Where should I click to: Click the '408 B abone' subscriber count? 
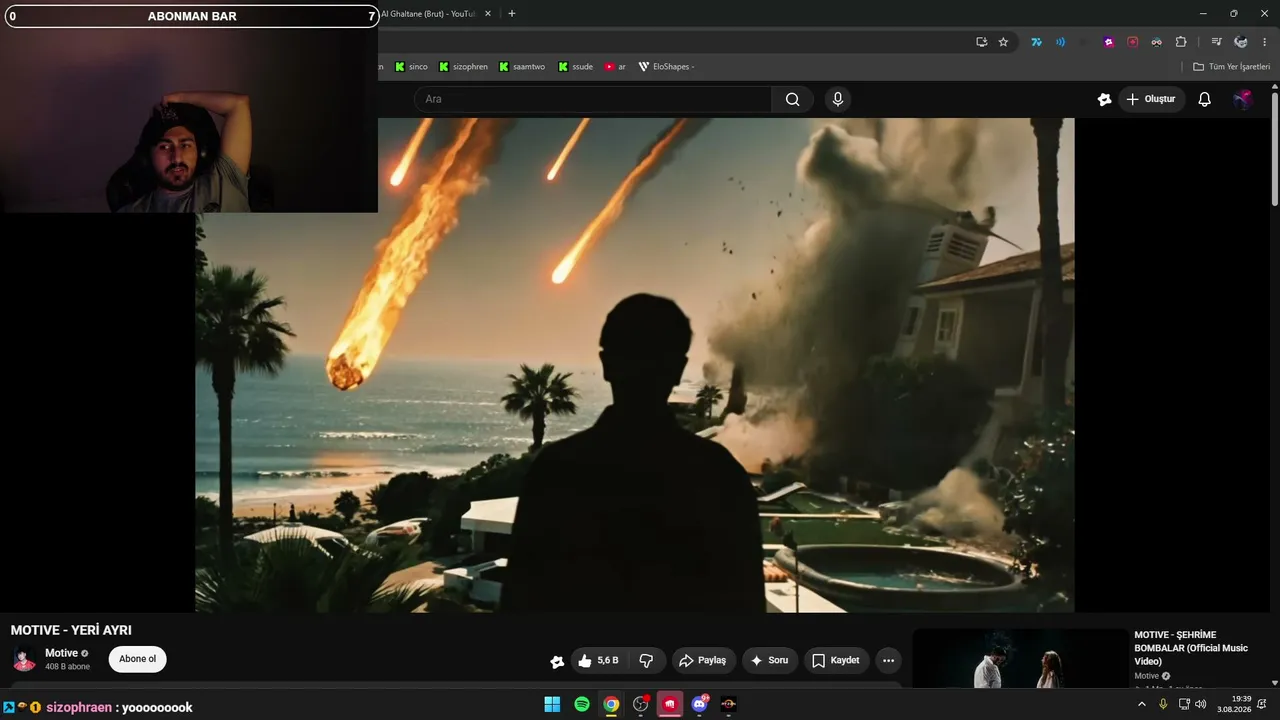(67, 667)
